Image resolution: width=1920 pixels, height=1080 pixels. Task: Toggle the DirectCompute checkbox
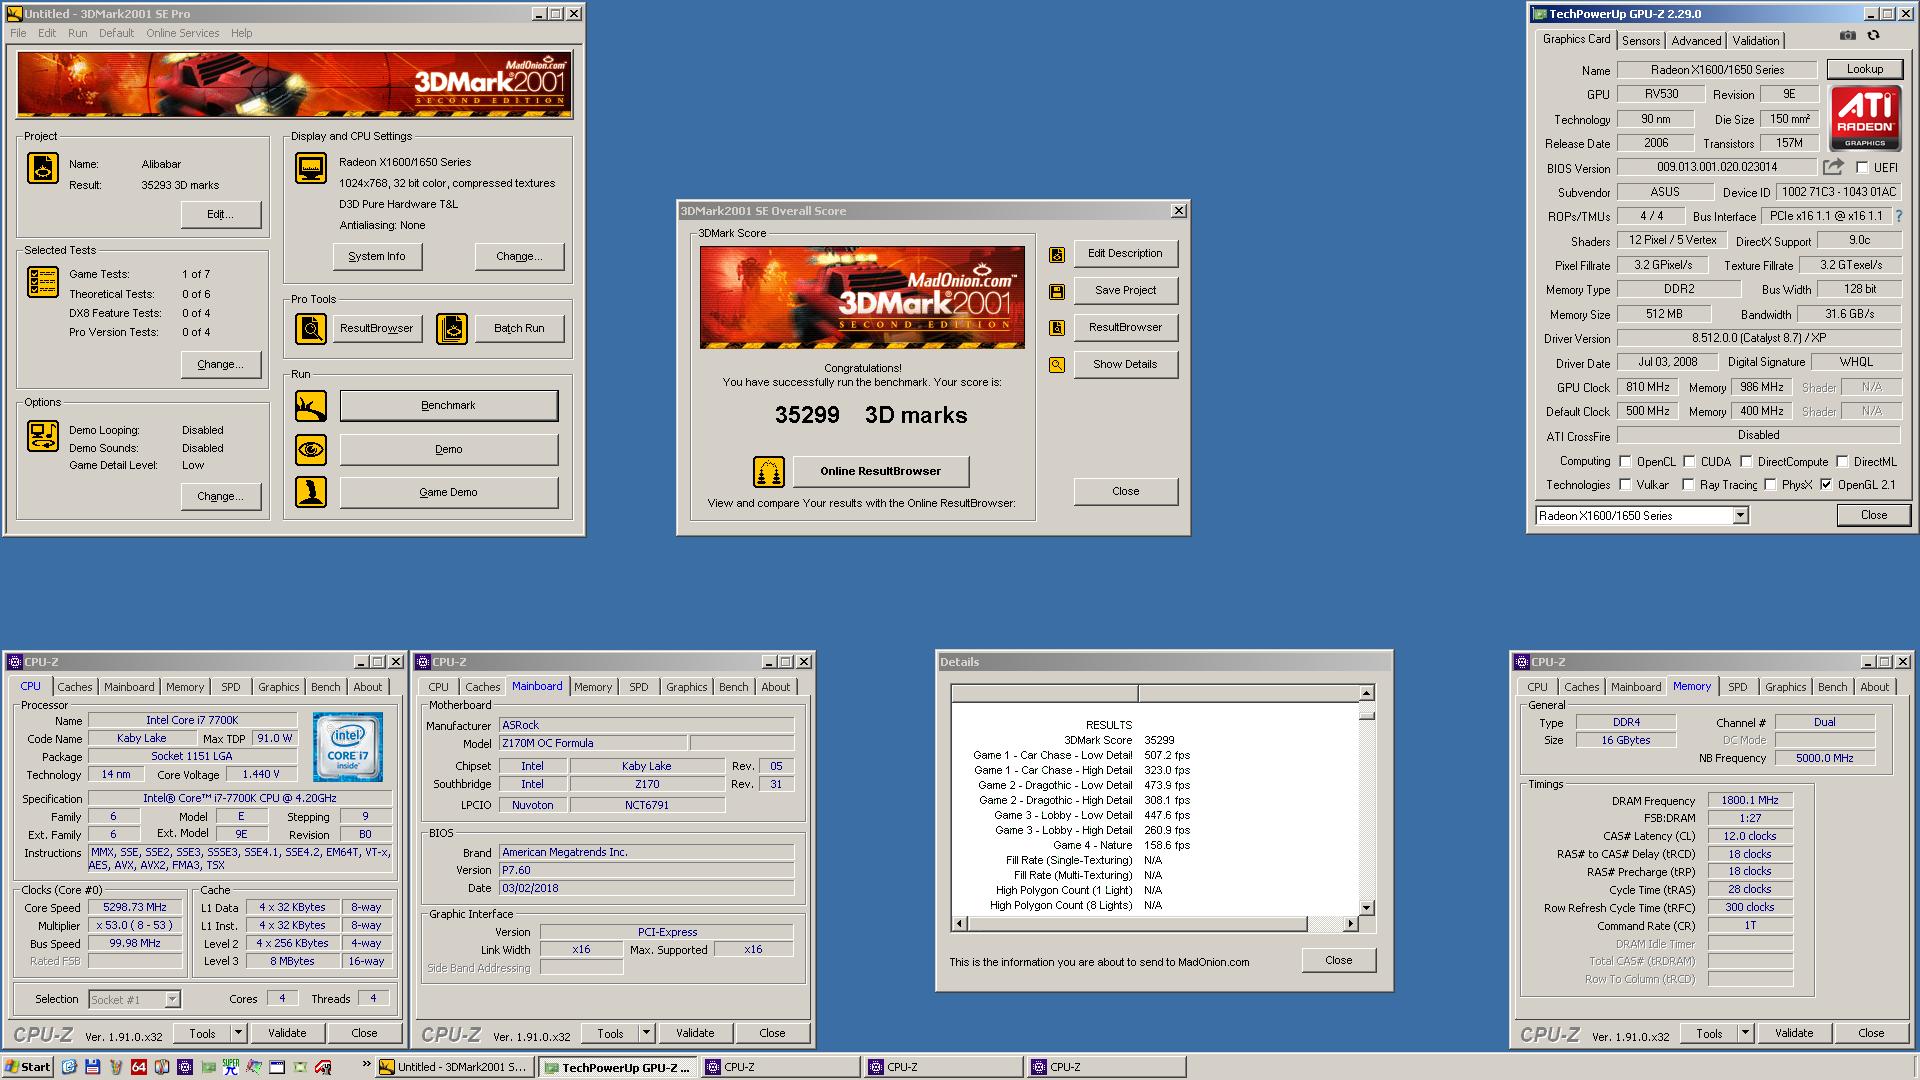pos(1746,462)
